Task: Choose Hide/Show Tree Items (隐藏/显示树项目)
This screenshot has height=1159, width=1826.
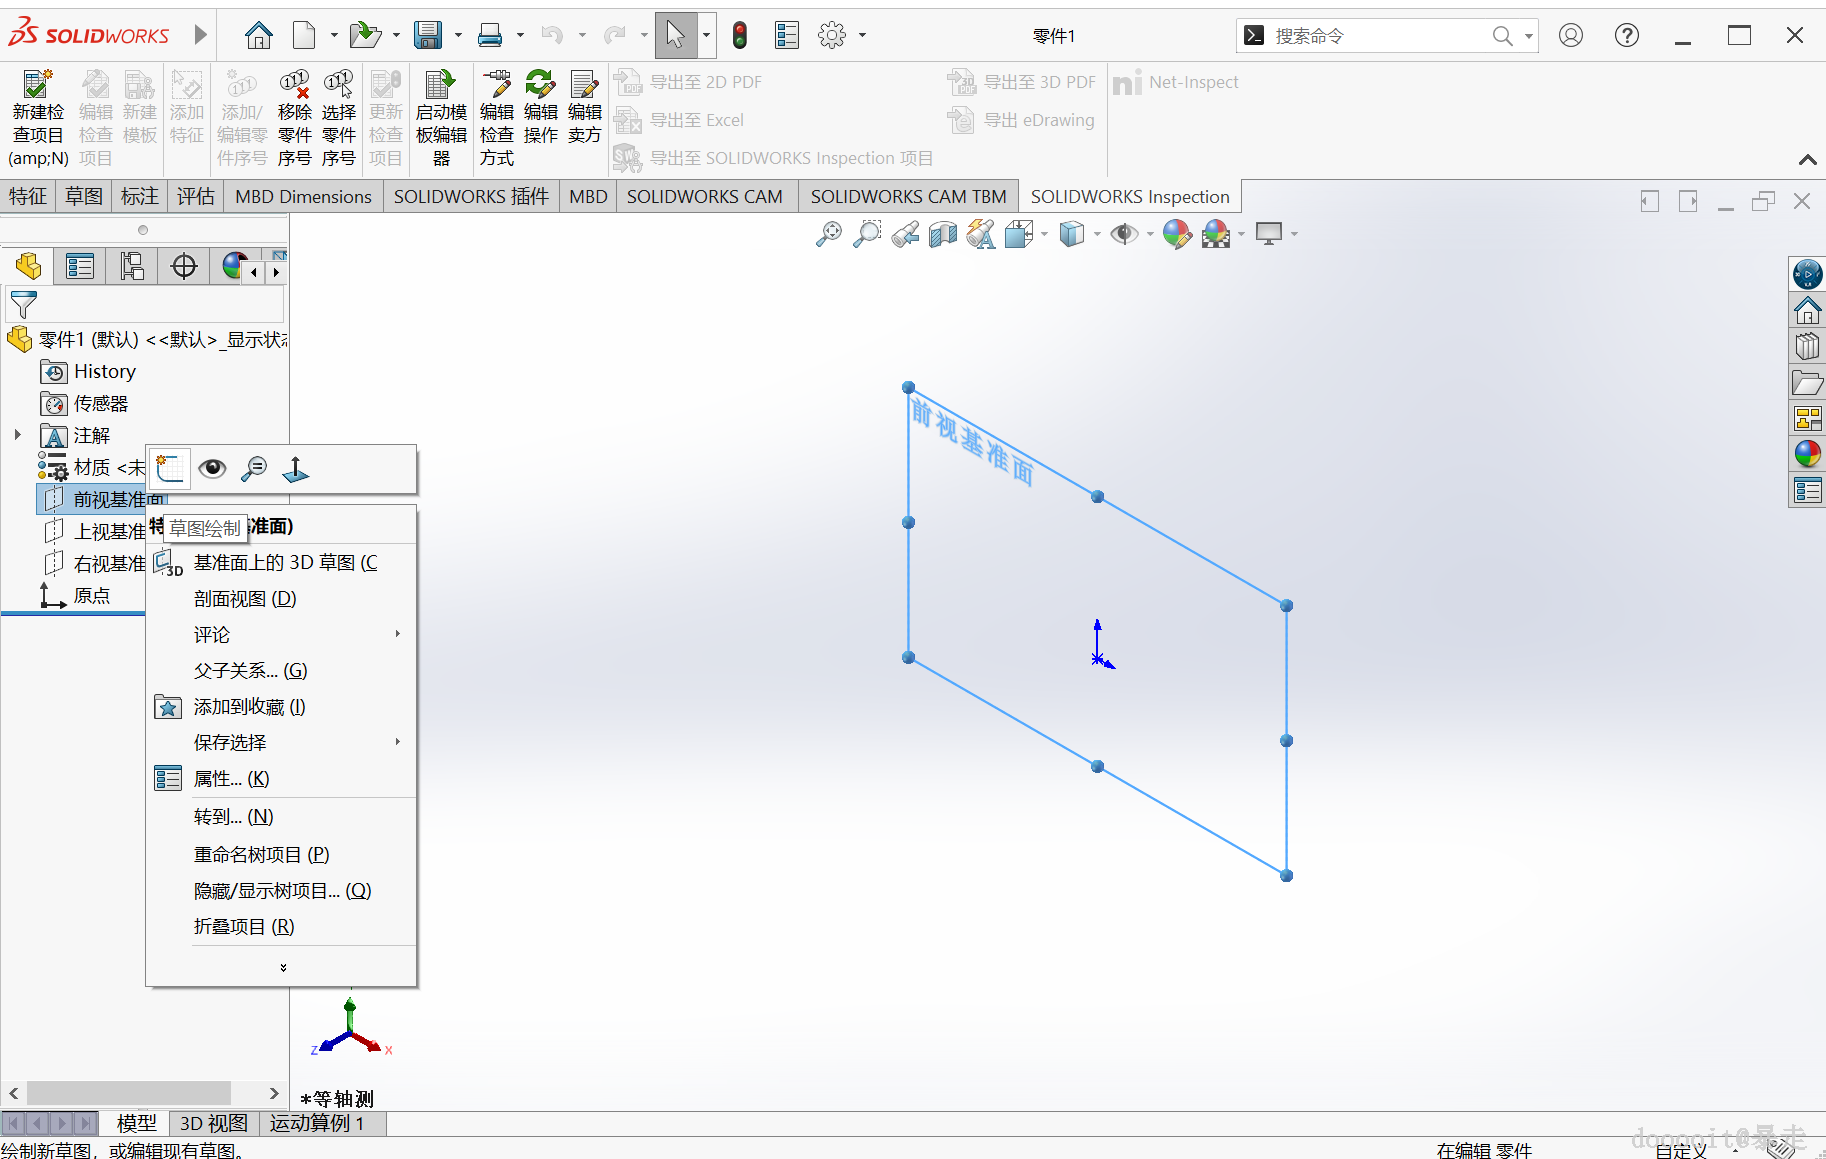Action: [284, 890]
